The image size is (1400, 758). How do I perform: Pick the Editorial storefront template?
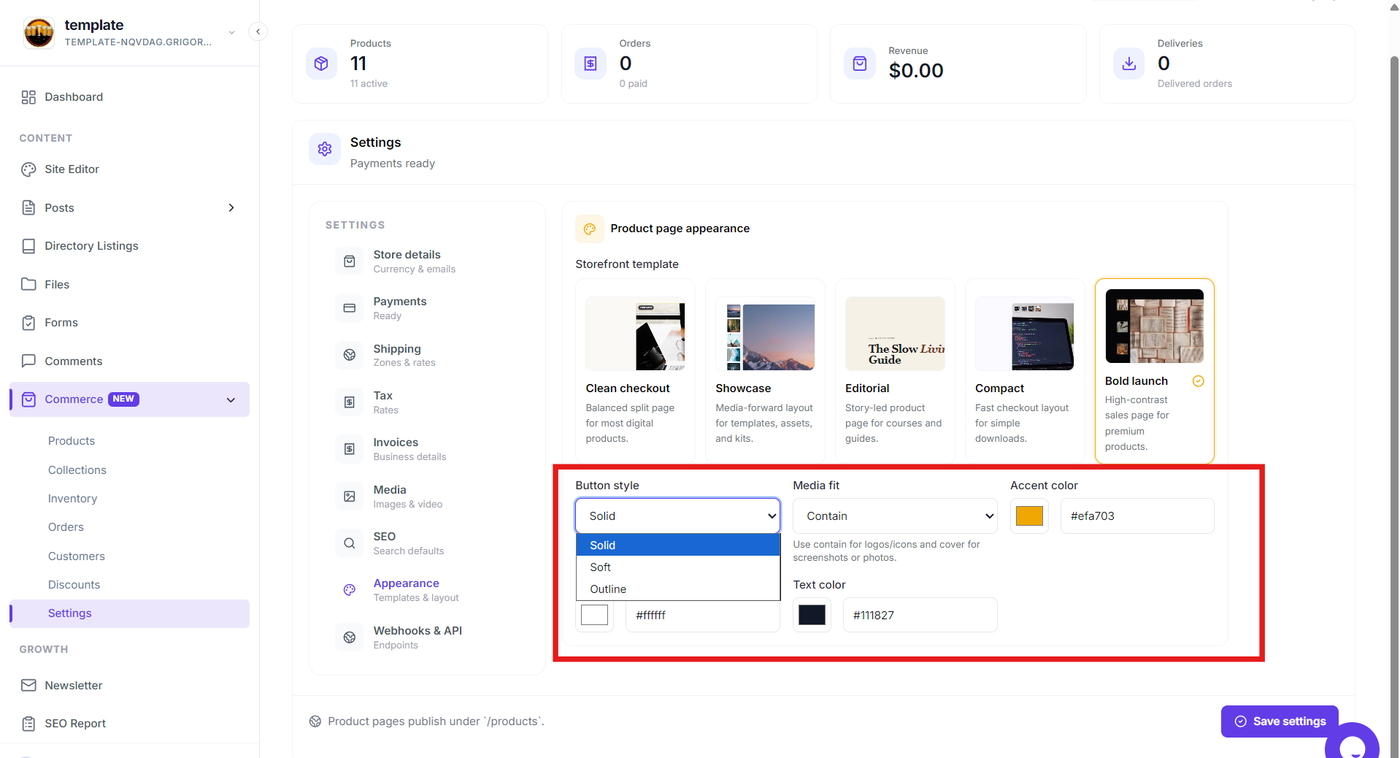point(895,371)
